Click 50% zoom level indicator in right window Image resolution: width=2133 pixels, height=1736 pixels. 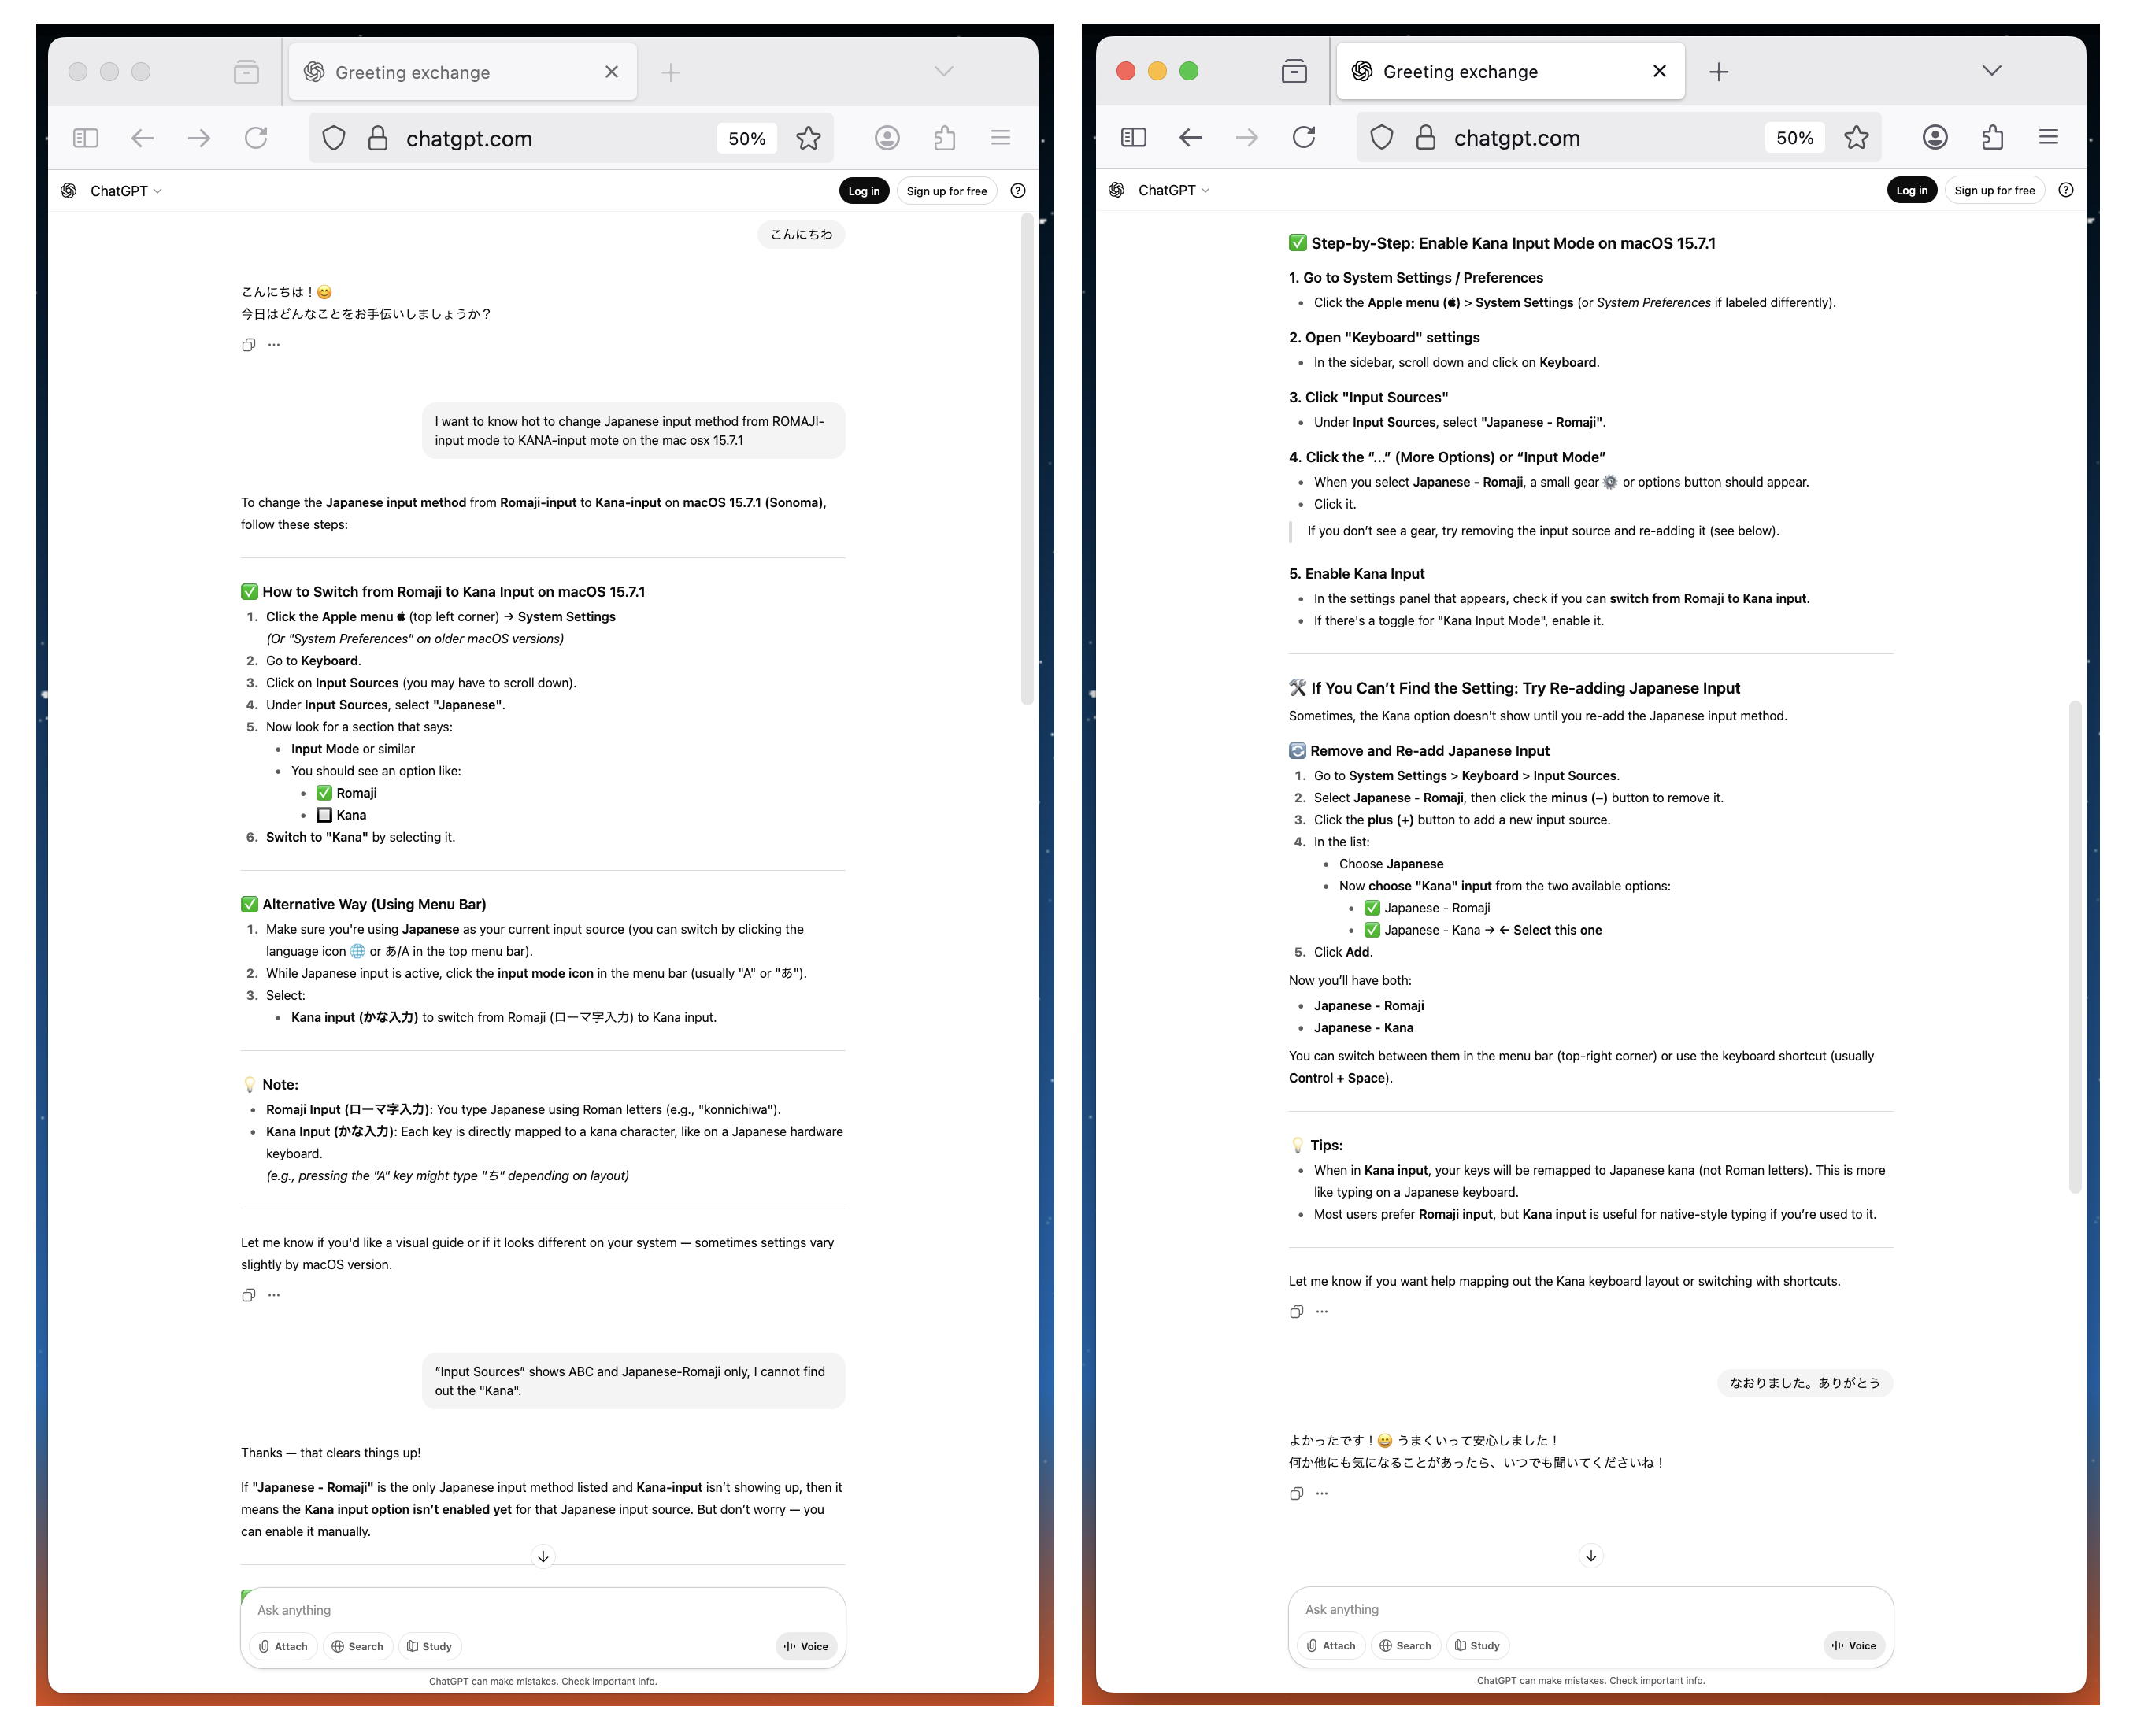click(1794, 138)
